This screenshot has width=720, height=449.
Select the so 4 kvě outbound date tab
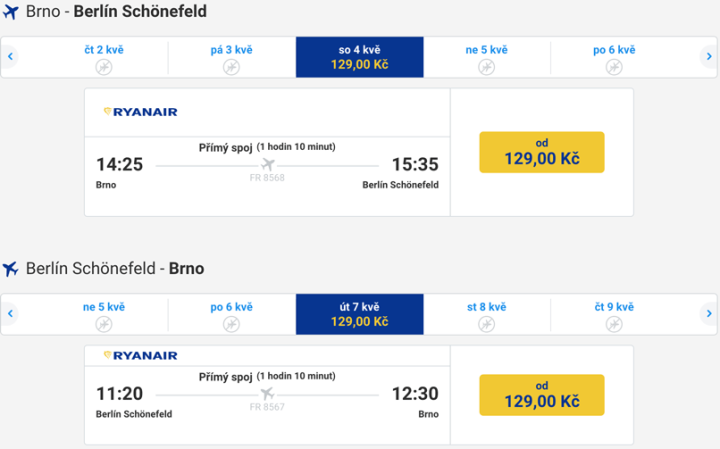tap(359, 57)
